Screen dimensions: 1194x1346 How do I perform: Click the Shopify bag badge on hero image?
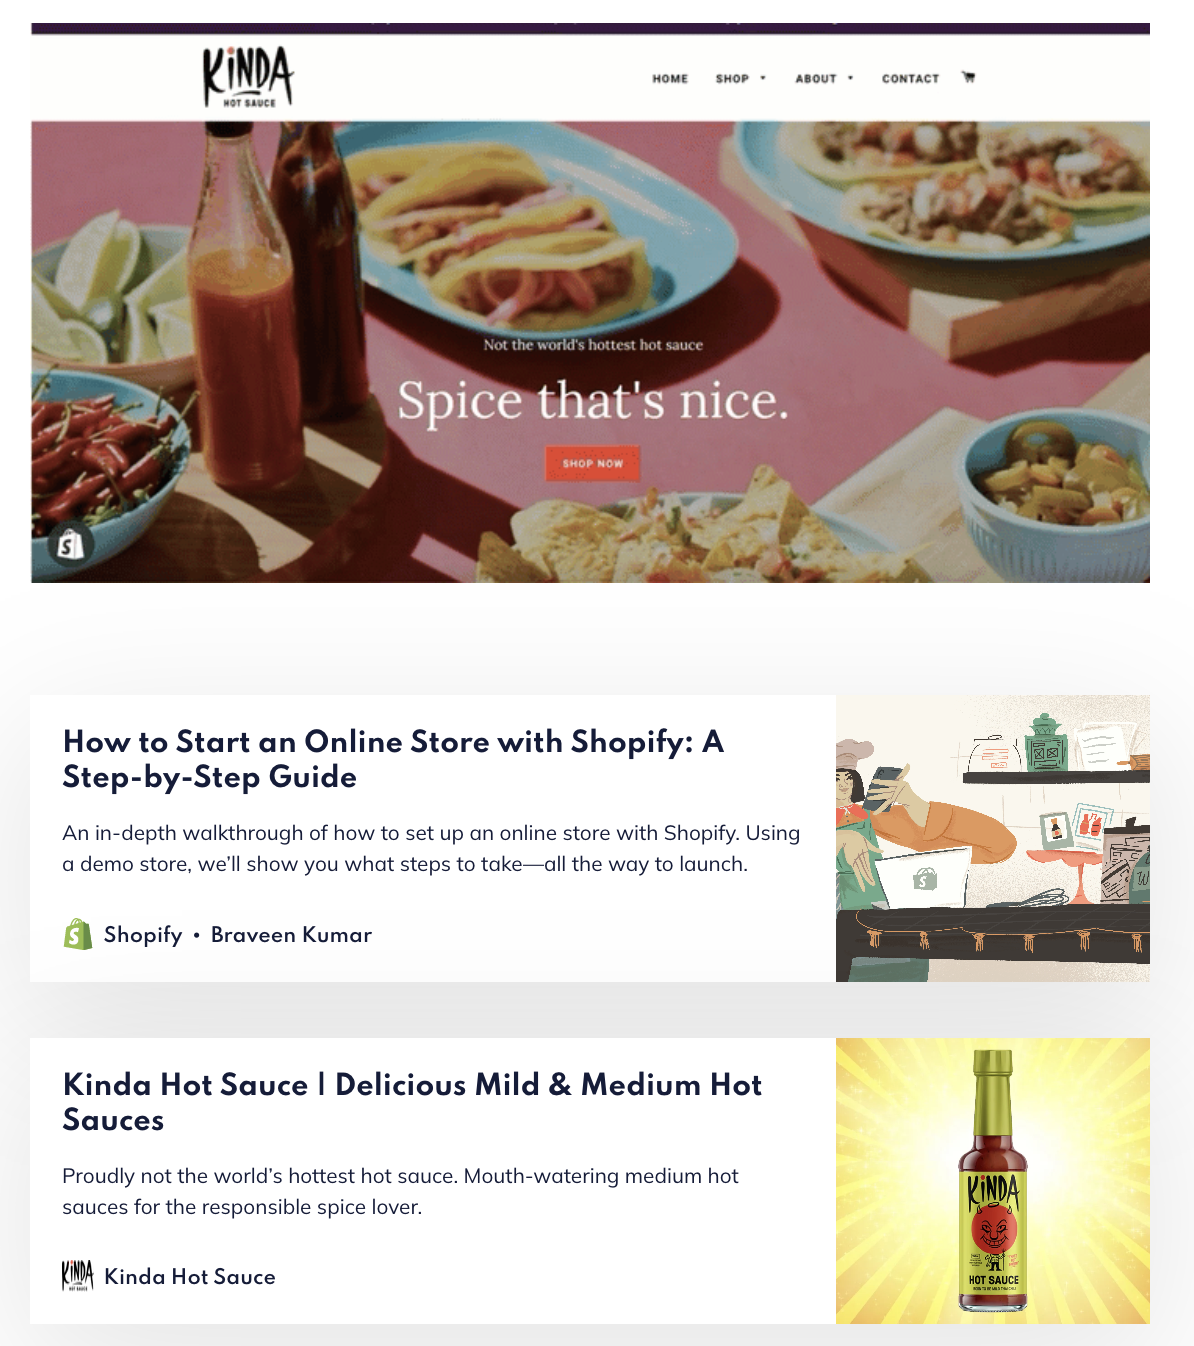tap(70, 545)
